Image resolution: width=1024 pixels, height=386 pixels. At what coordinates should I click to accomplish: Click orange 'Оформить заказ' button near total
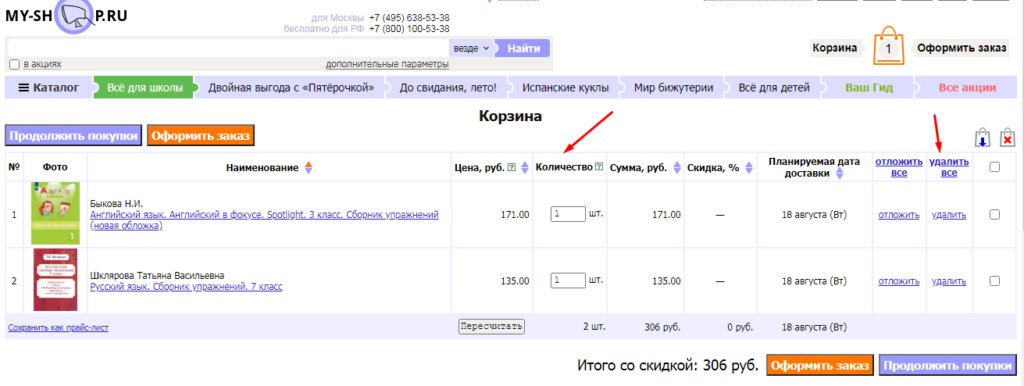pos(820,365)
